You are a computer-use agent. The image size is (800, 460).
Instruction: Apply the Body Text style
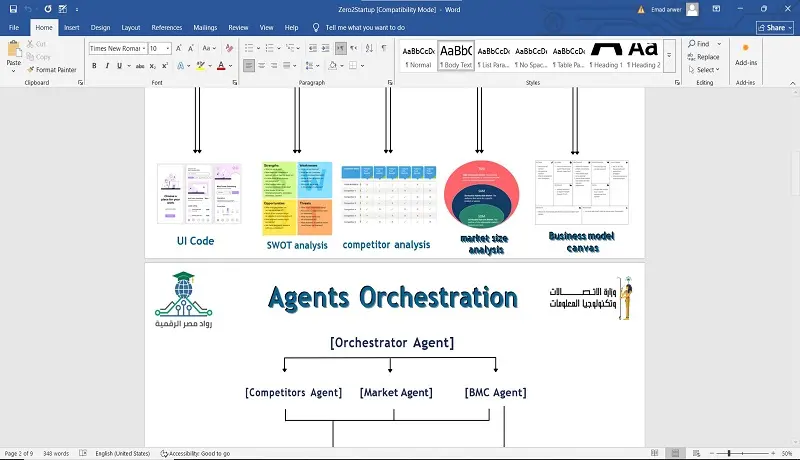tap(456, 56)
